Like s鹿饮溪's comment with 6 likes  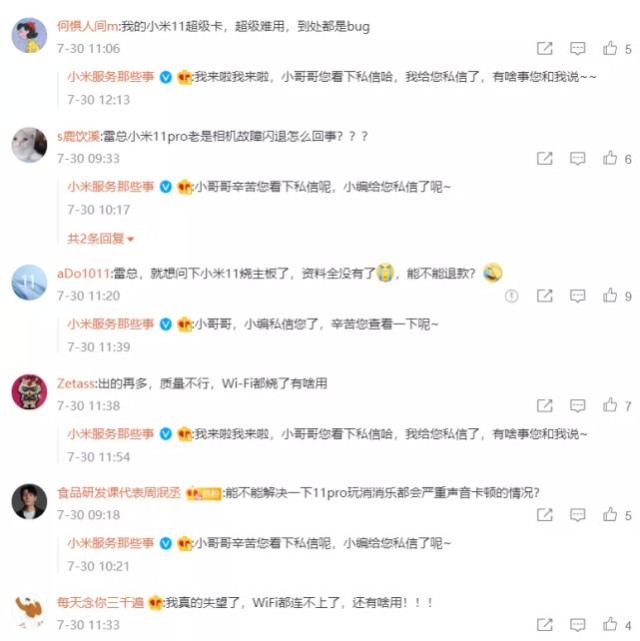610,158
